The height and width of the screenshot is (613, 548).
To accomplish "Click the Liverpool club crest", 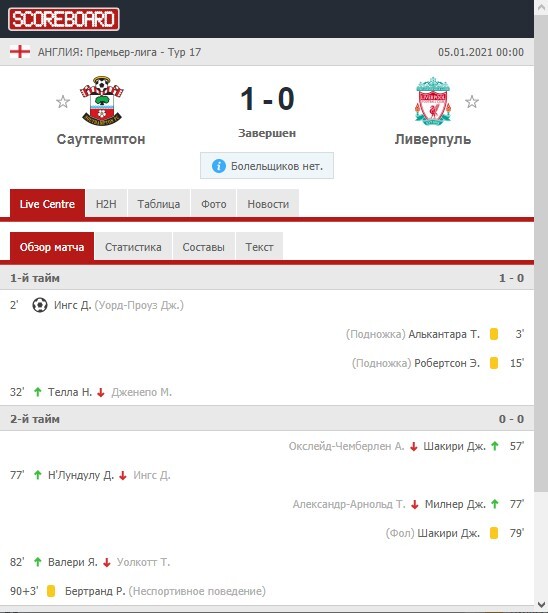I will coord(433,101).
